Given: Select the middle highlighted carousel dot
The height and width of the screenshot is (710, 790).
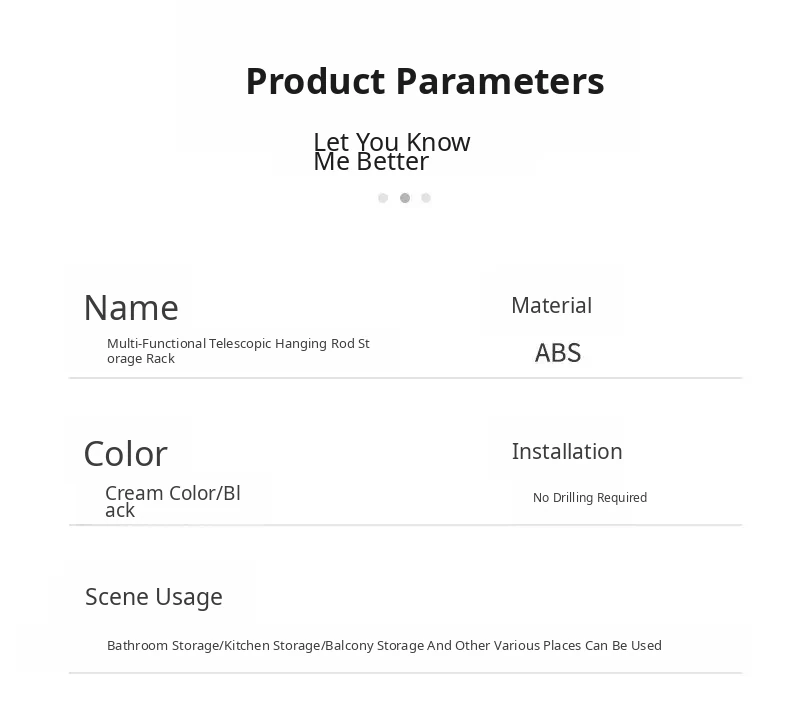Looking at the screenshot, I should coord(405,198).
